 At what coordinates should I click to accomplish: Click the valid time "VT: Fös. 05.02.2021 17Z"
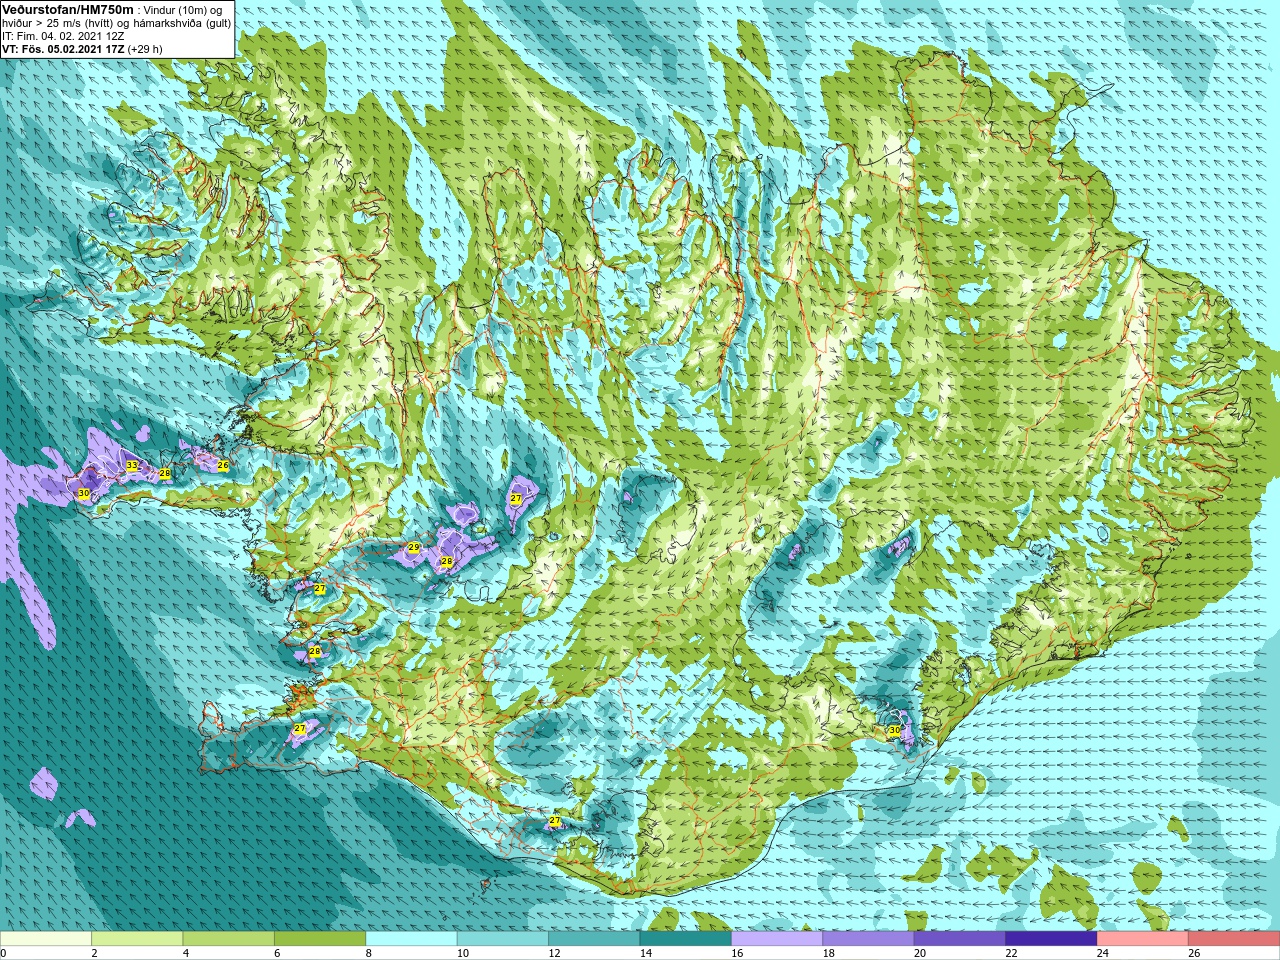[x=62, y=48]
